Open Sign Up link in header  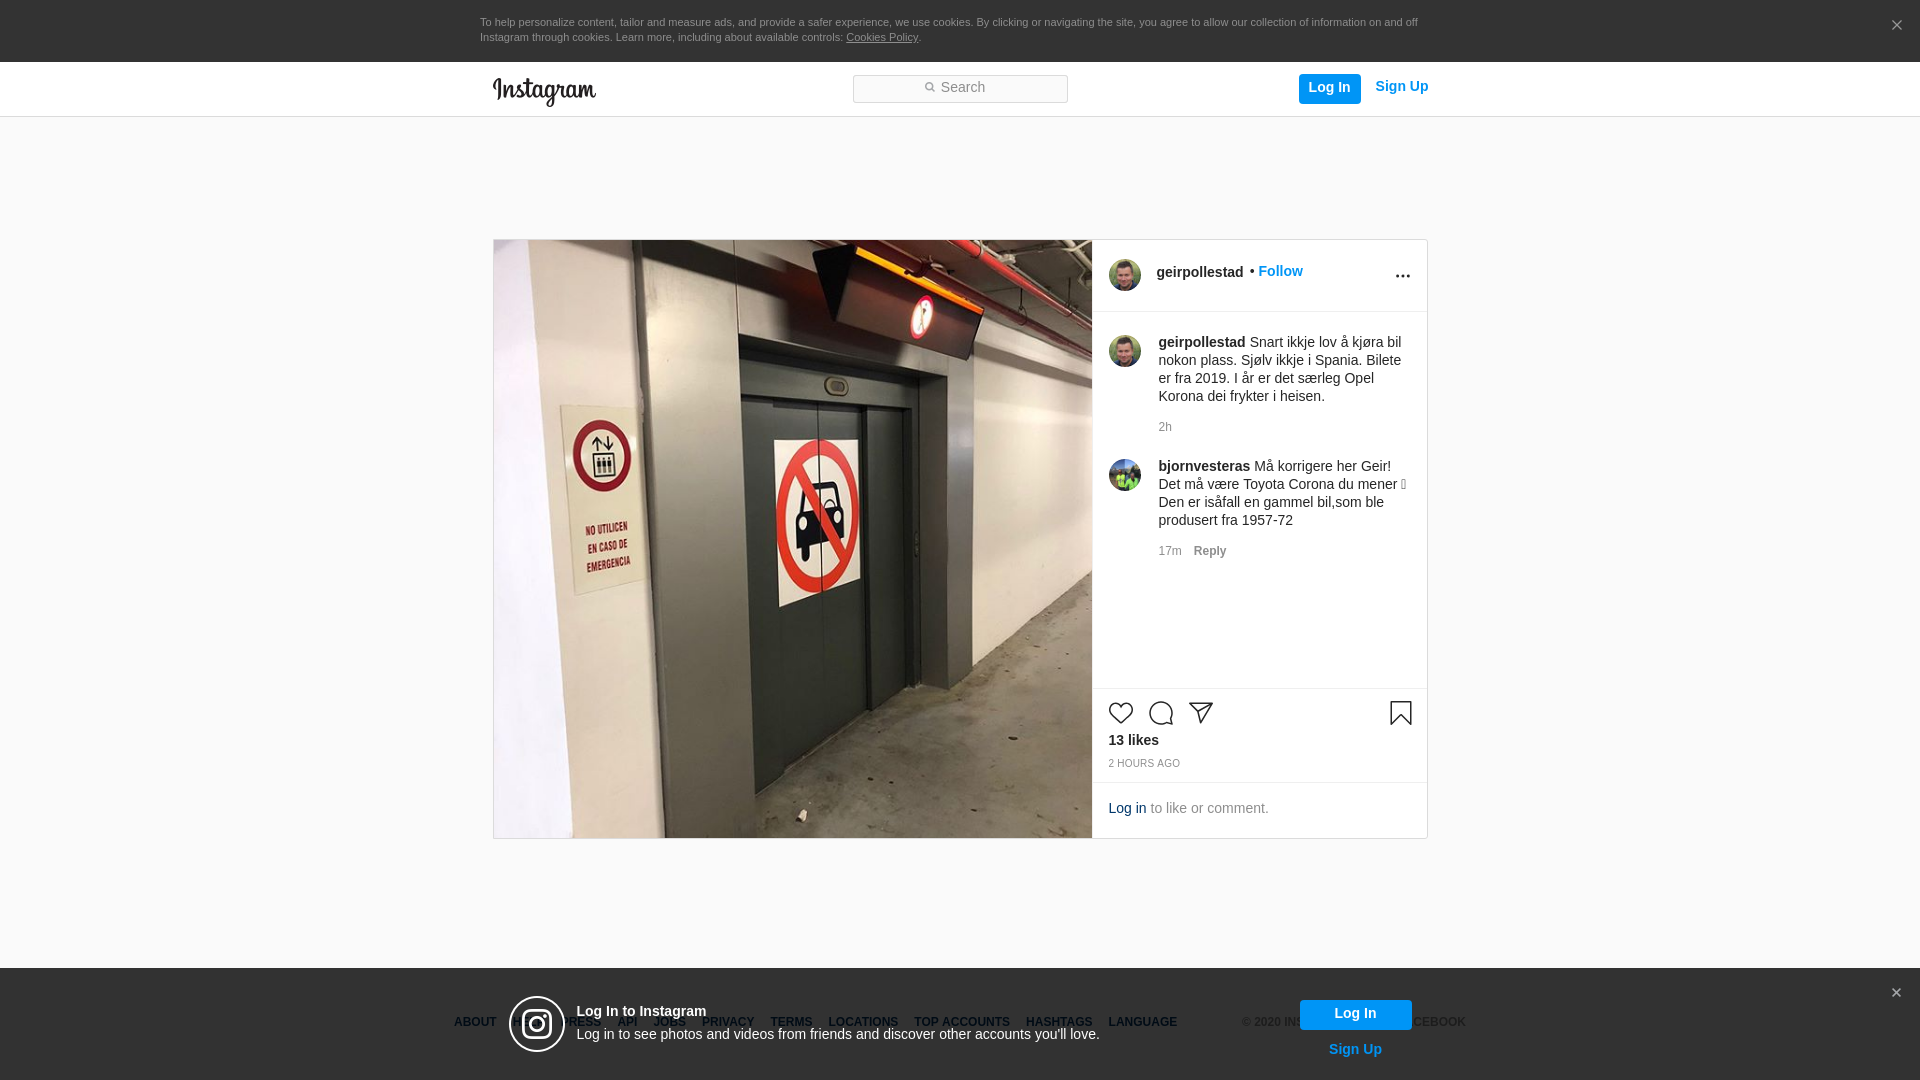[x=1401, y=86]
